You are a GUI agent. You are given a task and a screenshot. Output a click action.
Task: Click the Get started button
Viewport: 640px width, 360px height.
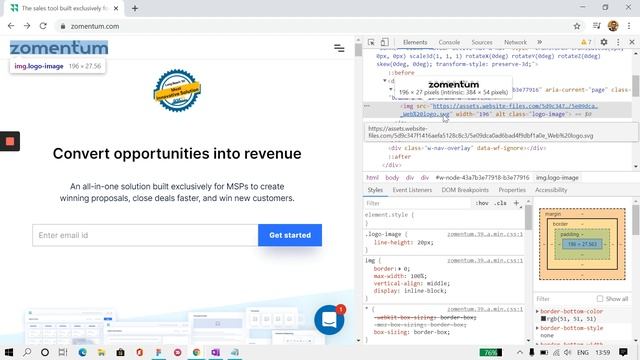tap(290, 235)
